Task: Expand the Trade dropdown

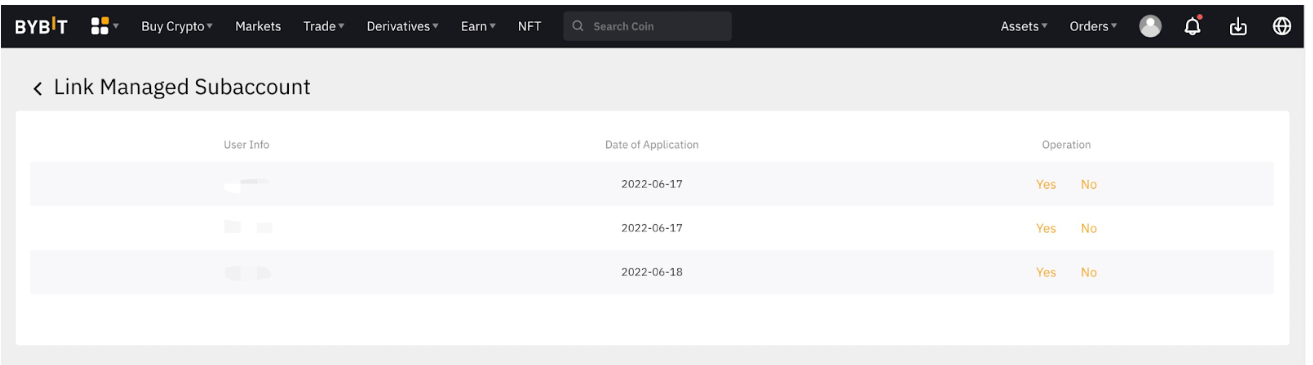Action: 324,27
